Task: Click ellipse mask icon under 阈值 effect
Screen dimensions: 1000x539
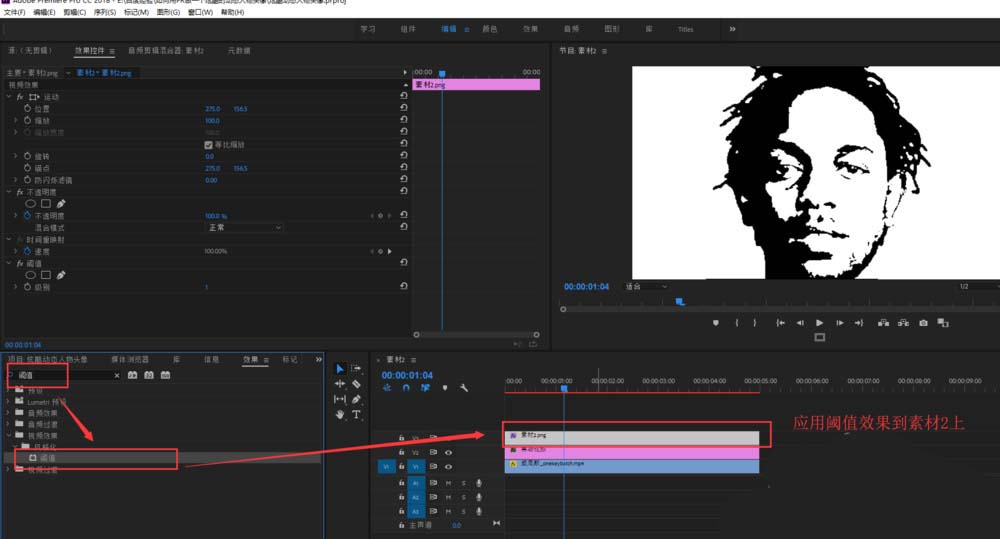Action: click(31, 275)
